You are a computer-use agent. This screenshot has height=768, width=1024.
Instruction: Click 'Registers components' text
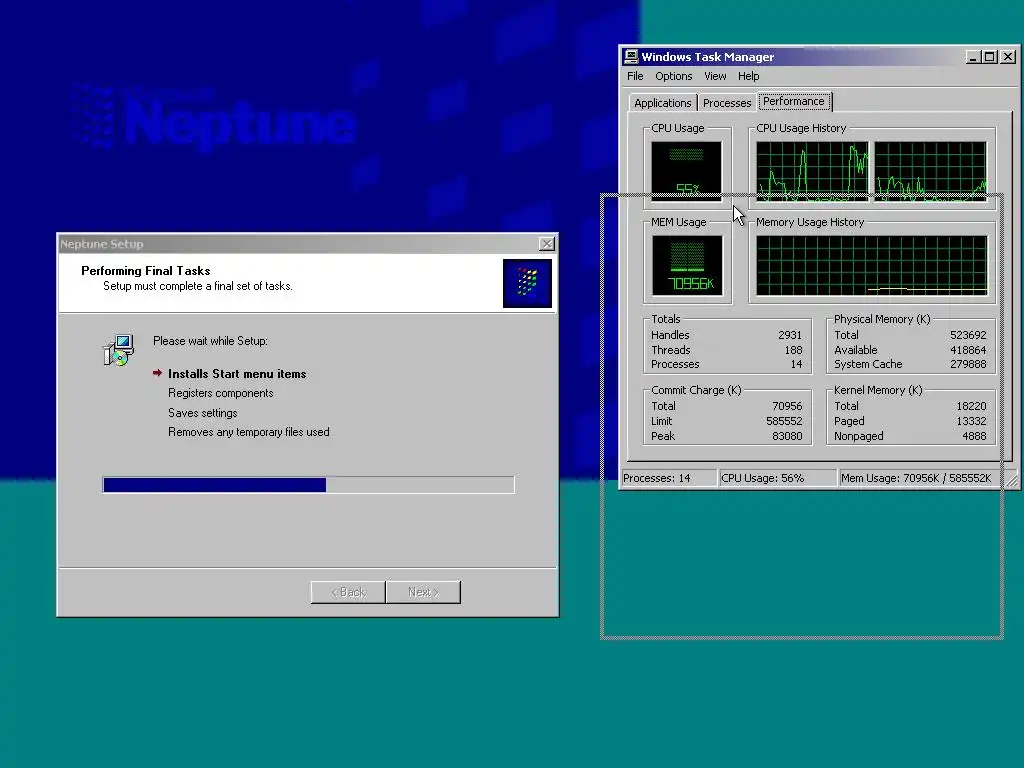click(221, 393)
